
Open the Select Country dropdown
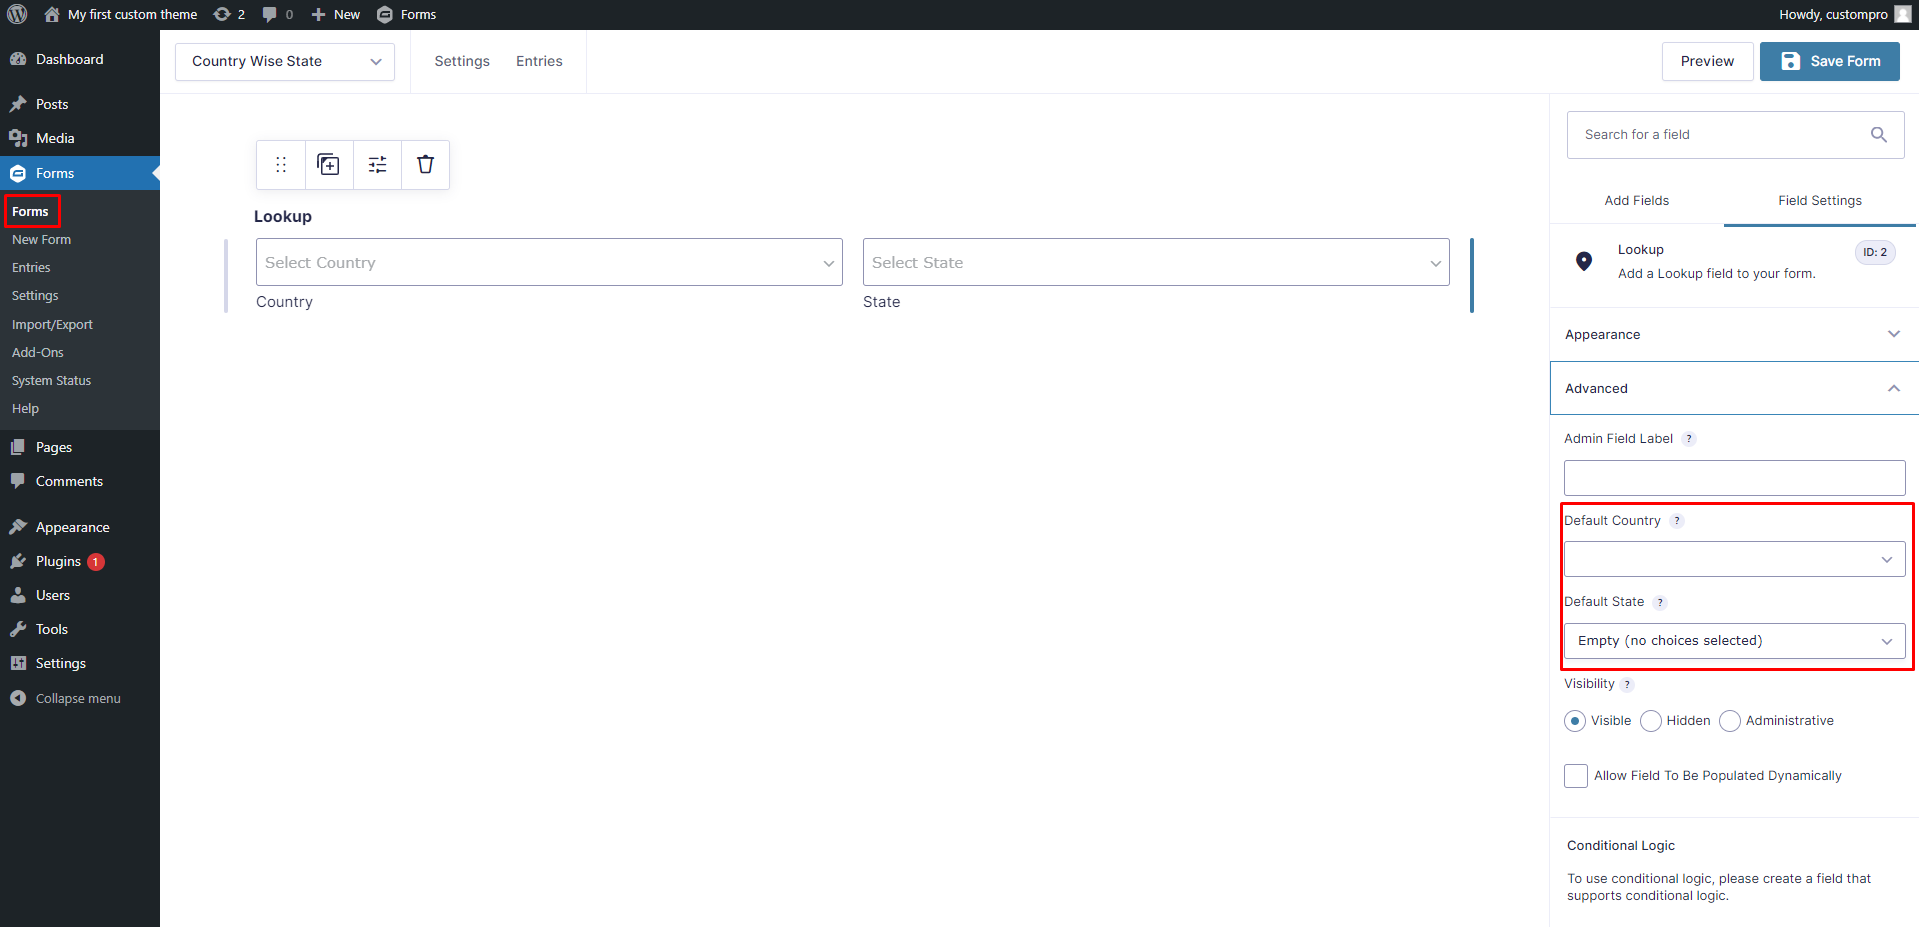coord(549,262)
